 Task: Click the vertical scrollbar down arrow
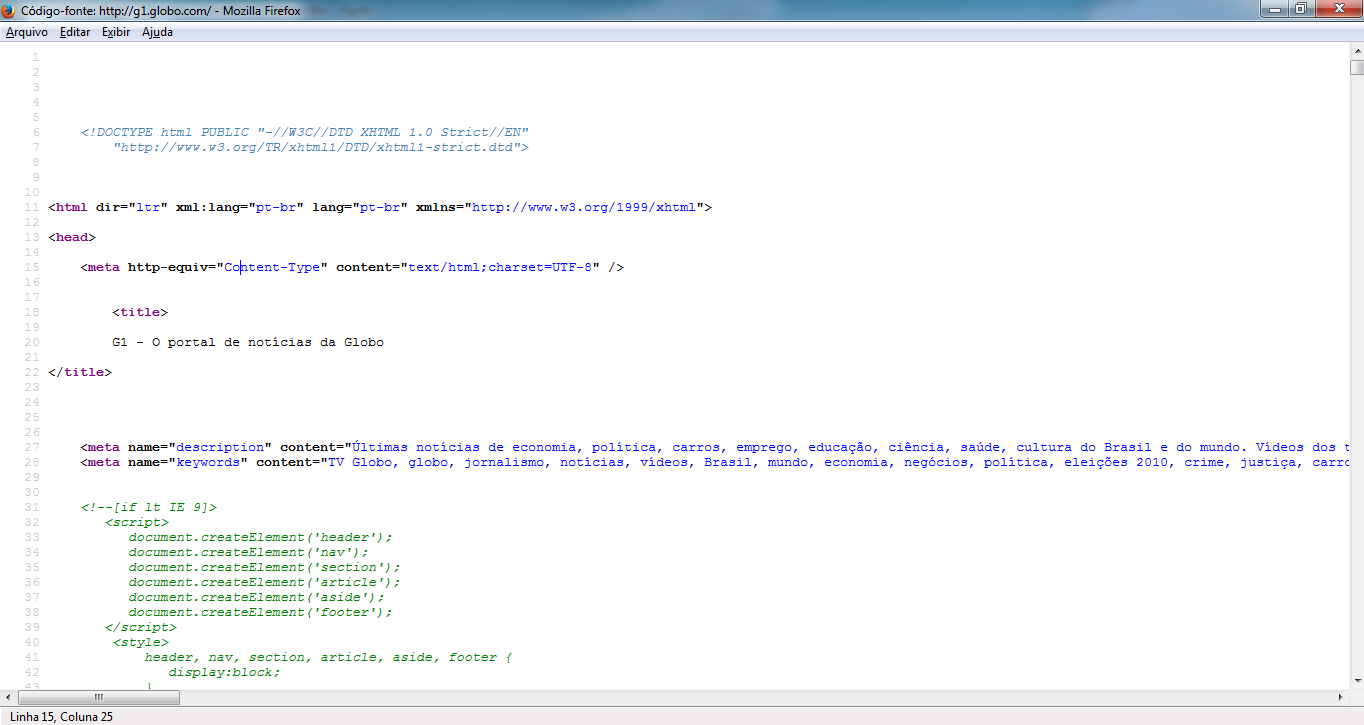1356,681
